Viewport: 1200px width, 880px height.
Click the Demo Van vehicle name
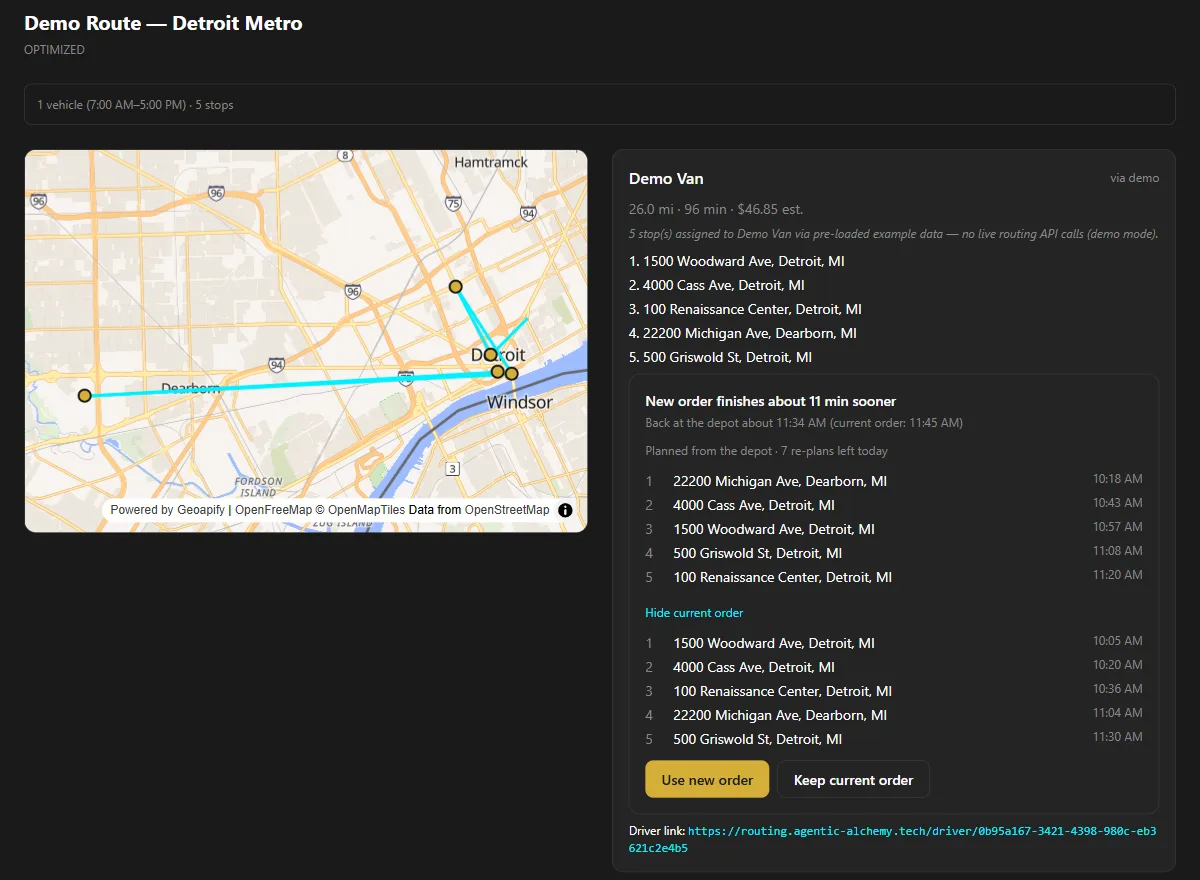tap(666, 179)
